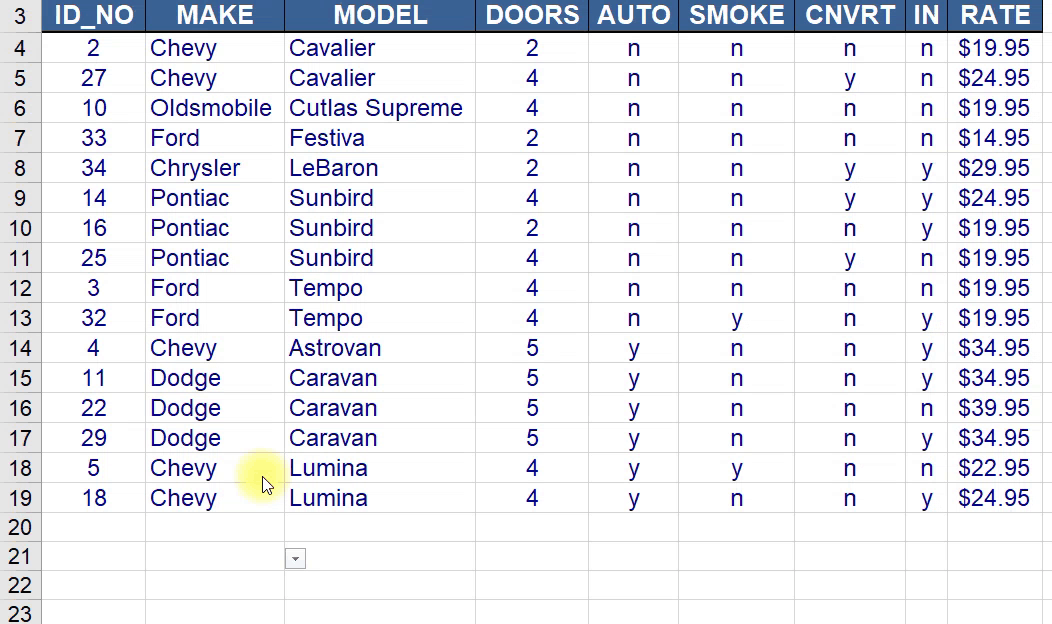Viewport: 1052px width, 624px height.
Task: Click the $29.95 rate cell
Action: click(994, 168)
